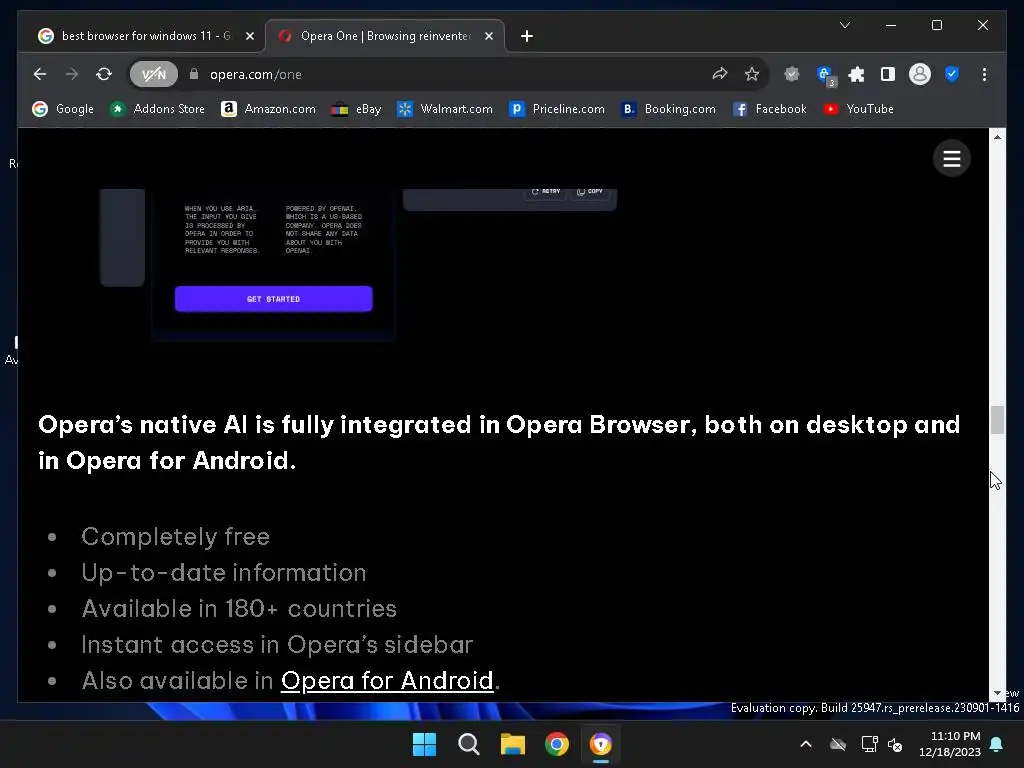Open the Priceline.com bookmark

[x=556, y=109]
